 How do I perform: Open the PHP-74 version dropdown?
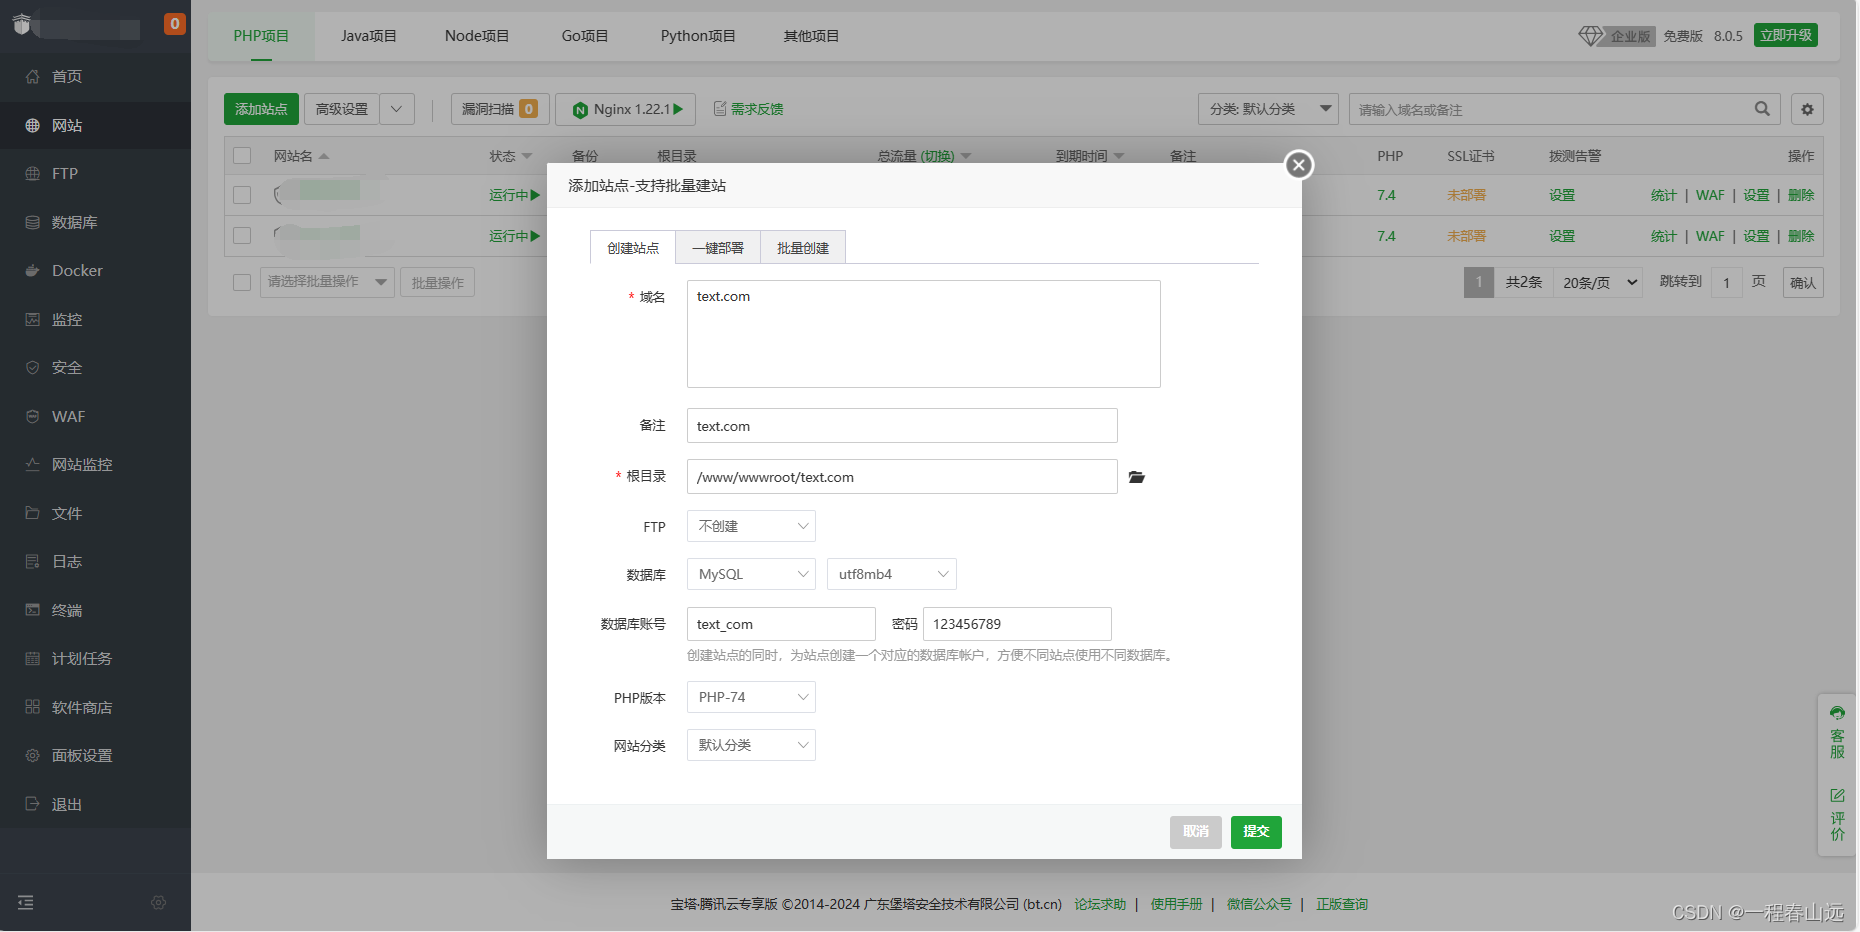coord(750,697)
